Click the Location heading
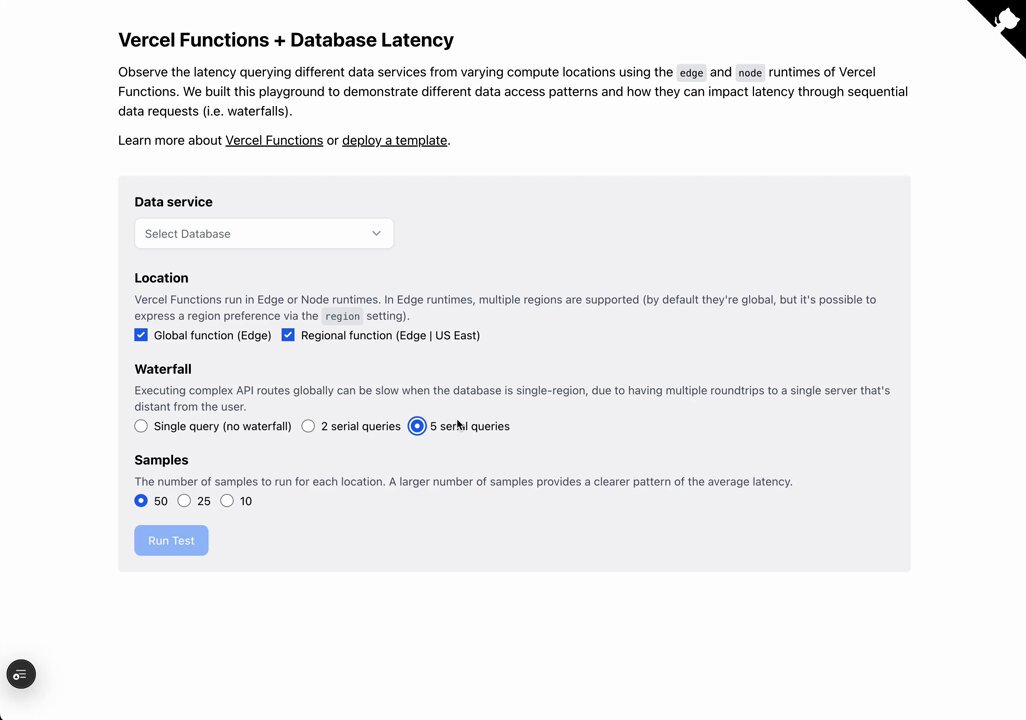This screenshot has height=720, width=1026. (x=162, y=278)
